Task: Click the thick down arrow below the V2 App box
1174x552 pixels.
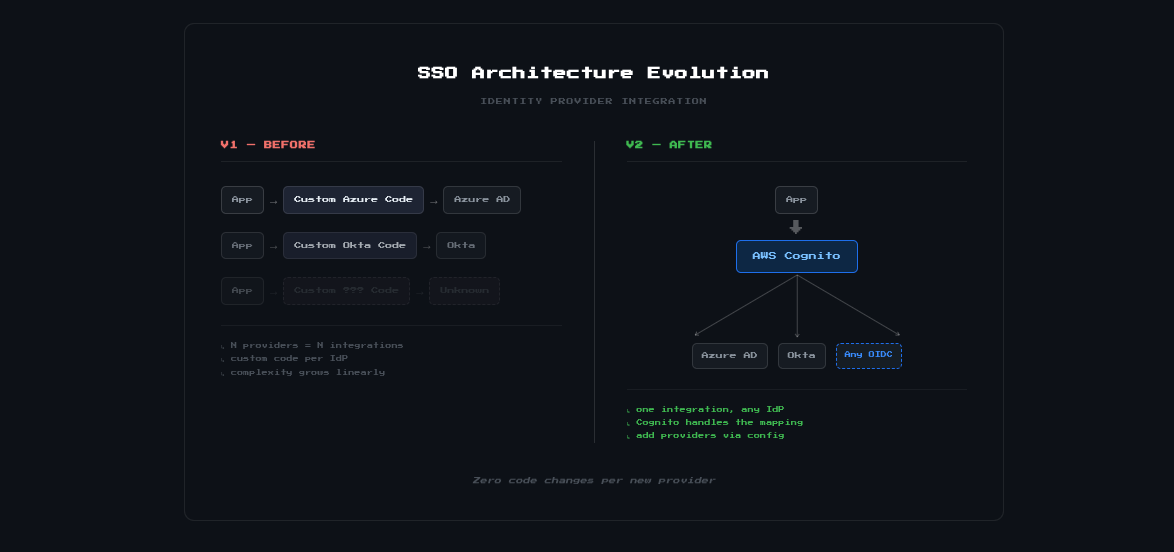Action: pyautogui.click(x=796, y=227)
